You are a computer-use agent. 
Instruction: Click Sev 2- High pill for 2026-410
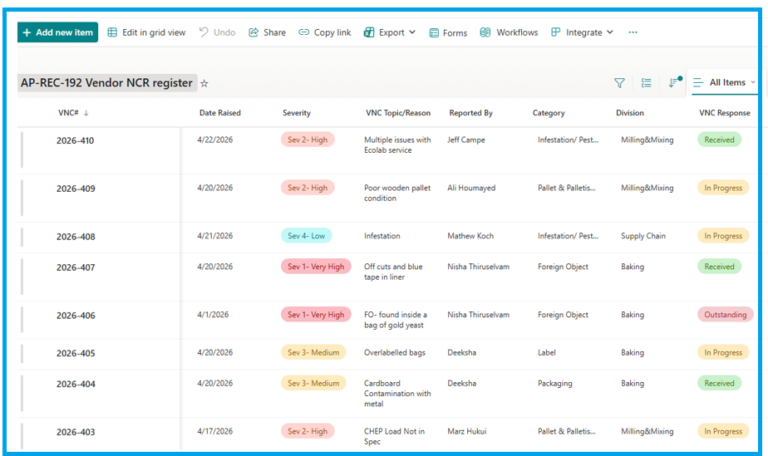[308, 140]
